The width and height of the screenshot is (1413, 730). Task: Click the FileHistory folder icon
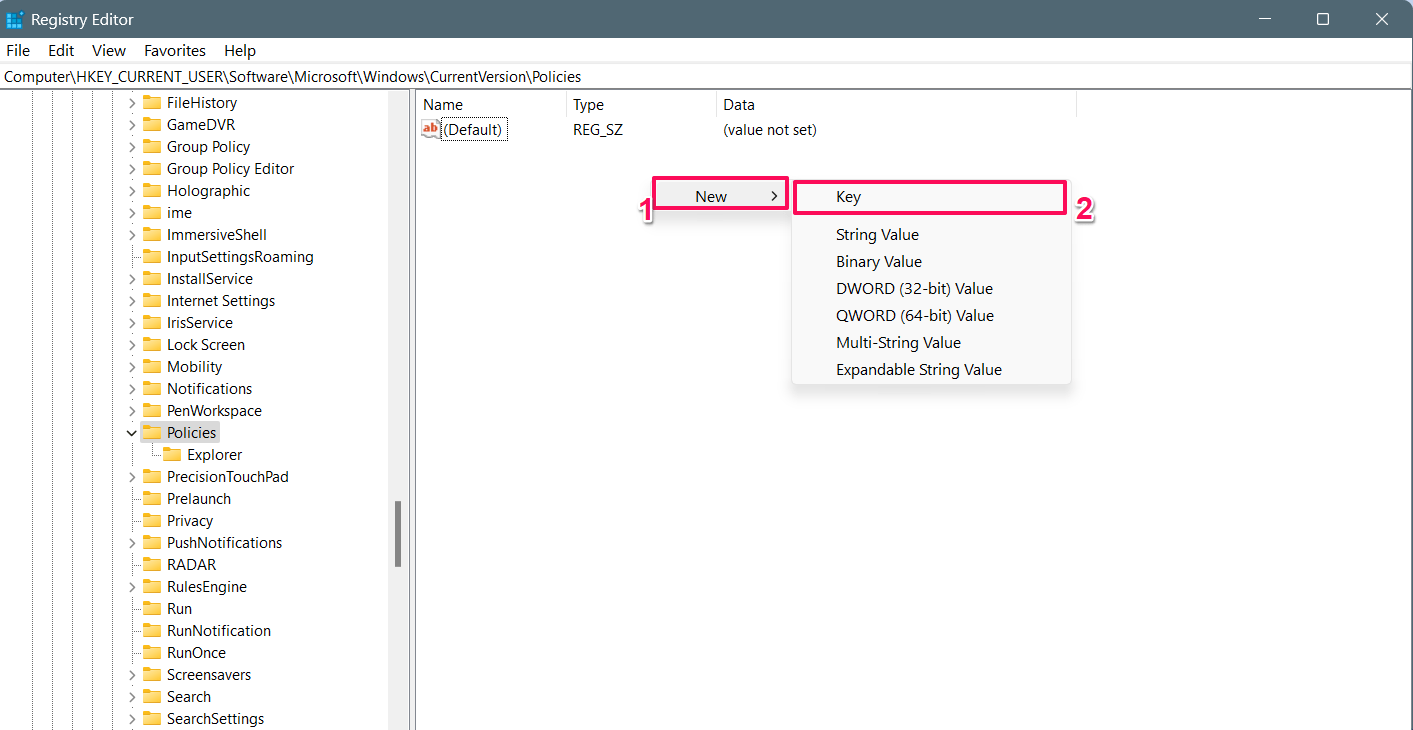tap(152, 102)
